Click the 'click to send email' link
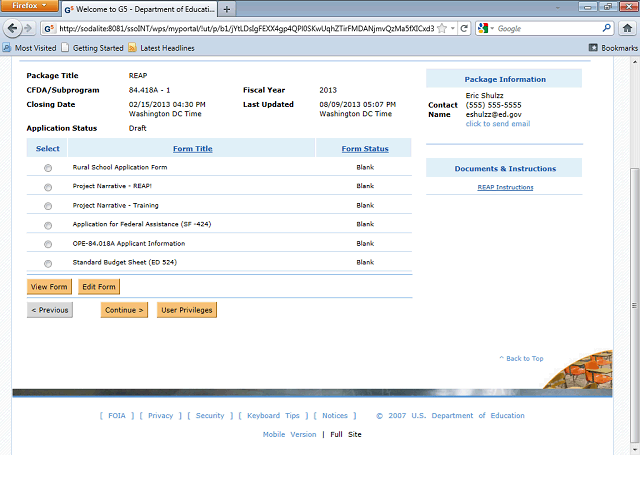 498,124
